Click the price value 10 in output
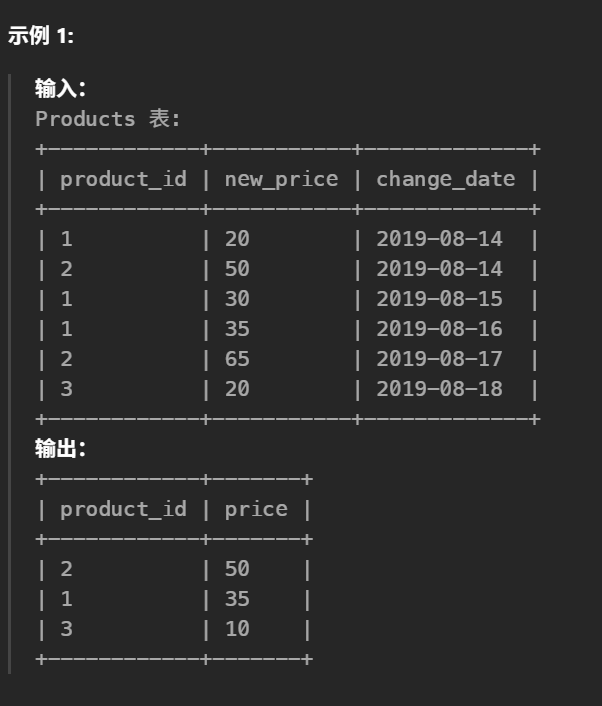Image resolution: width=602 pixels, height=706 pixels. (x=237, y=629)
